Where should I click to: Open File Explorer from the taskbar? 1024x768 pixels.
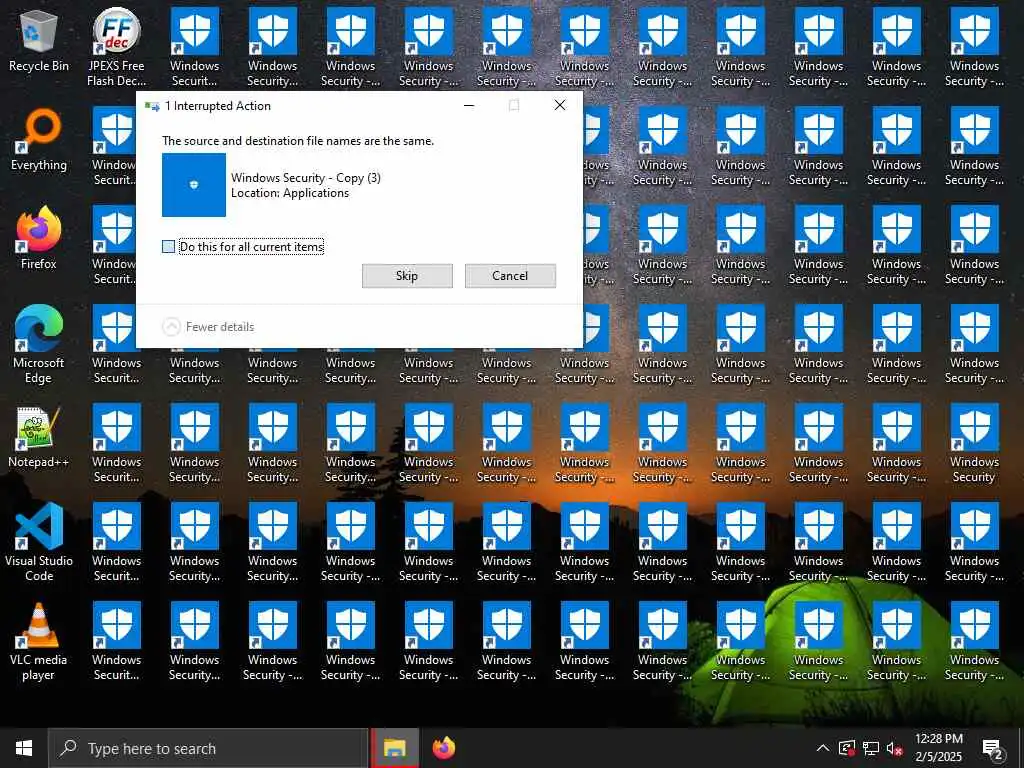[394, 748]
